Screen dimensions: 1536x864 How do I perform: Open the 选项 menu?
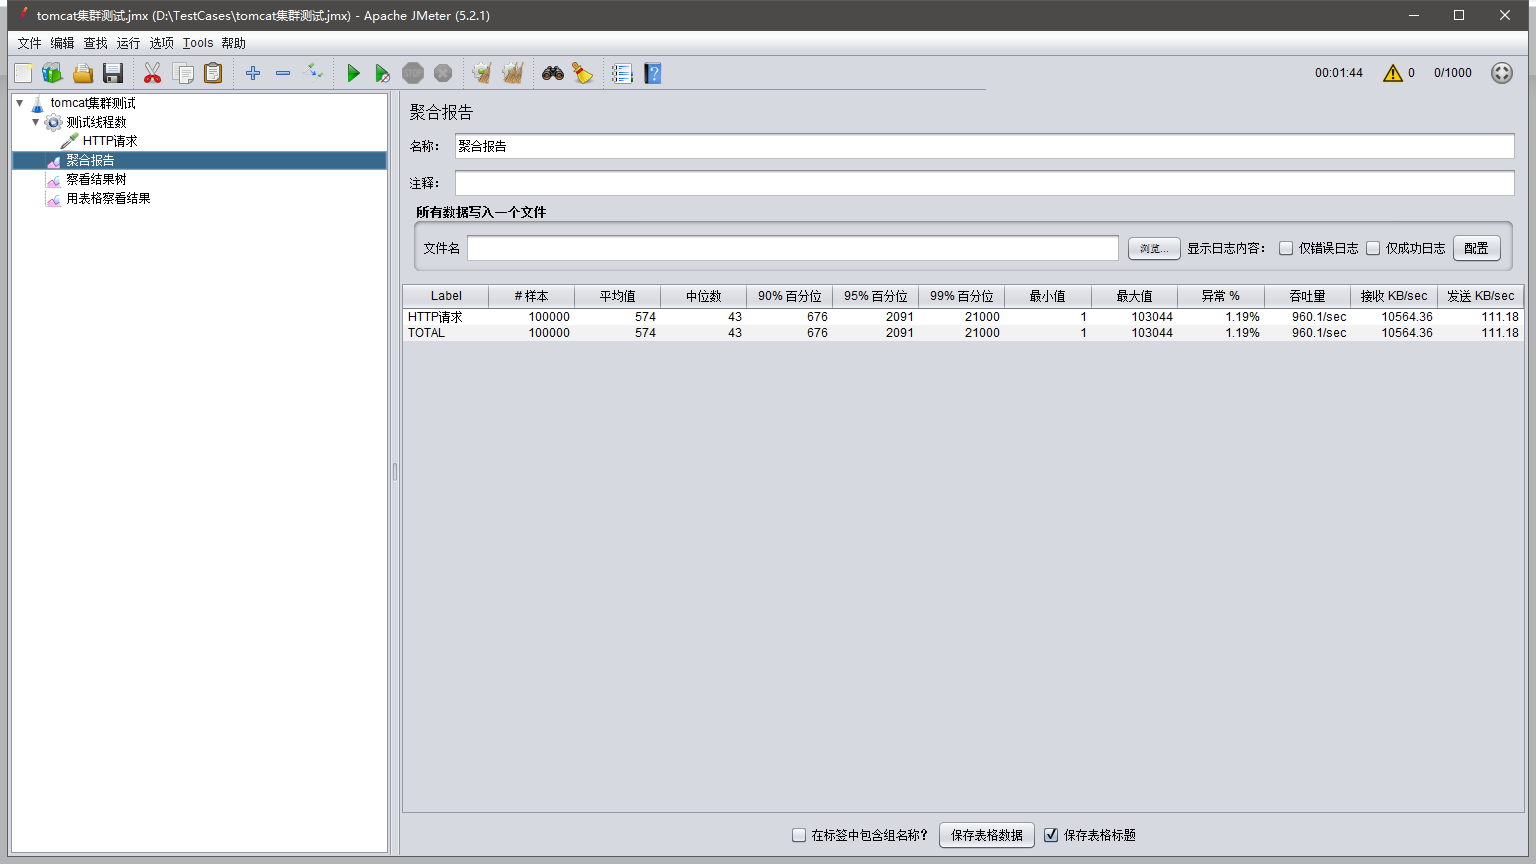point(161,43)
